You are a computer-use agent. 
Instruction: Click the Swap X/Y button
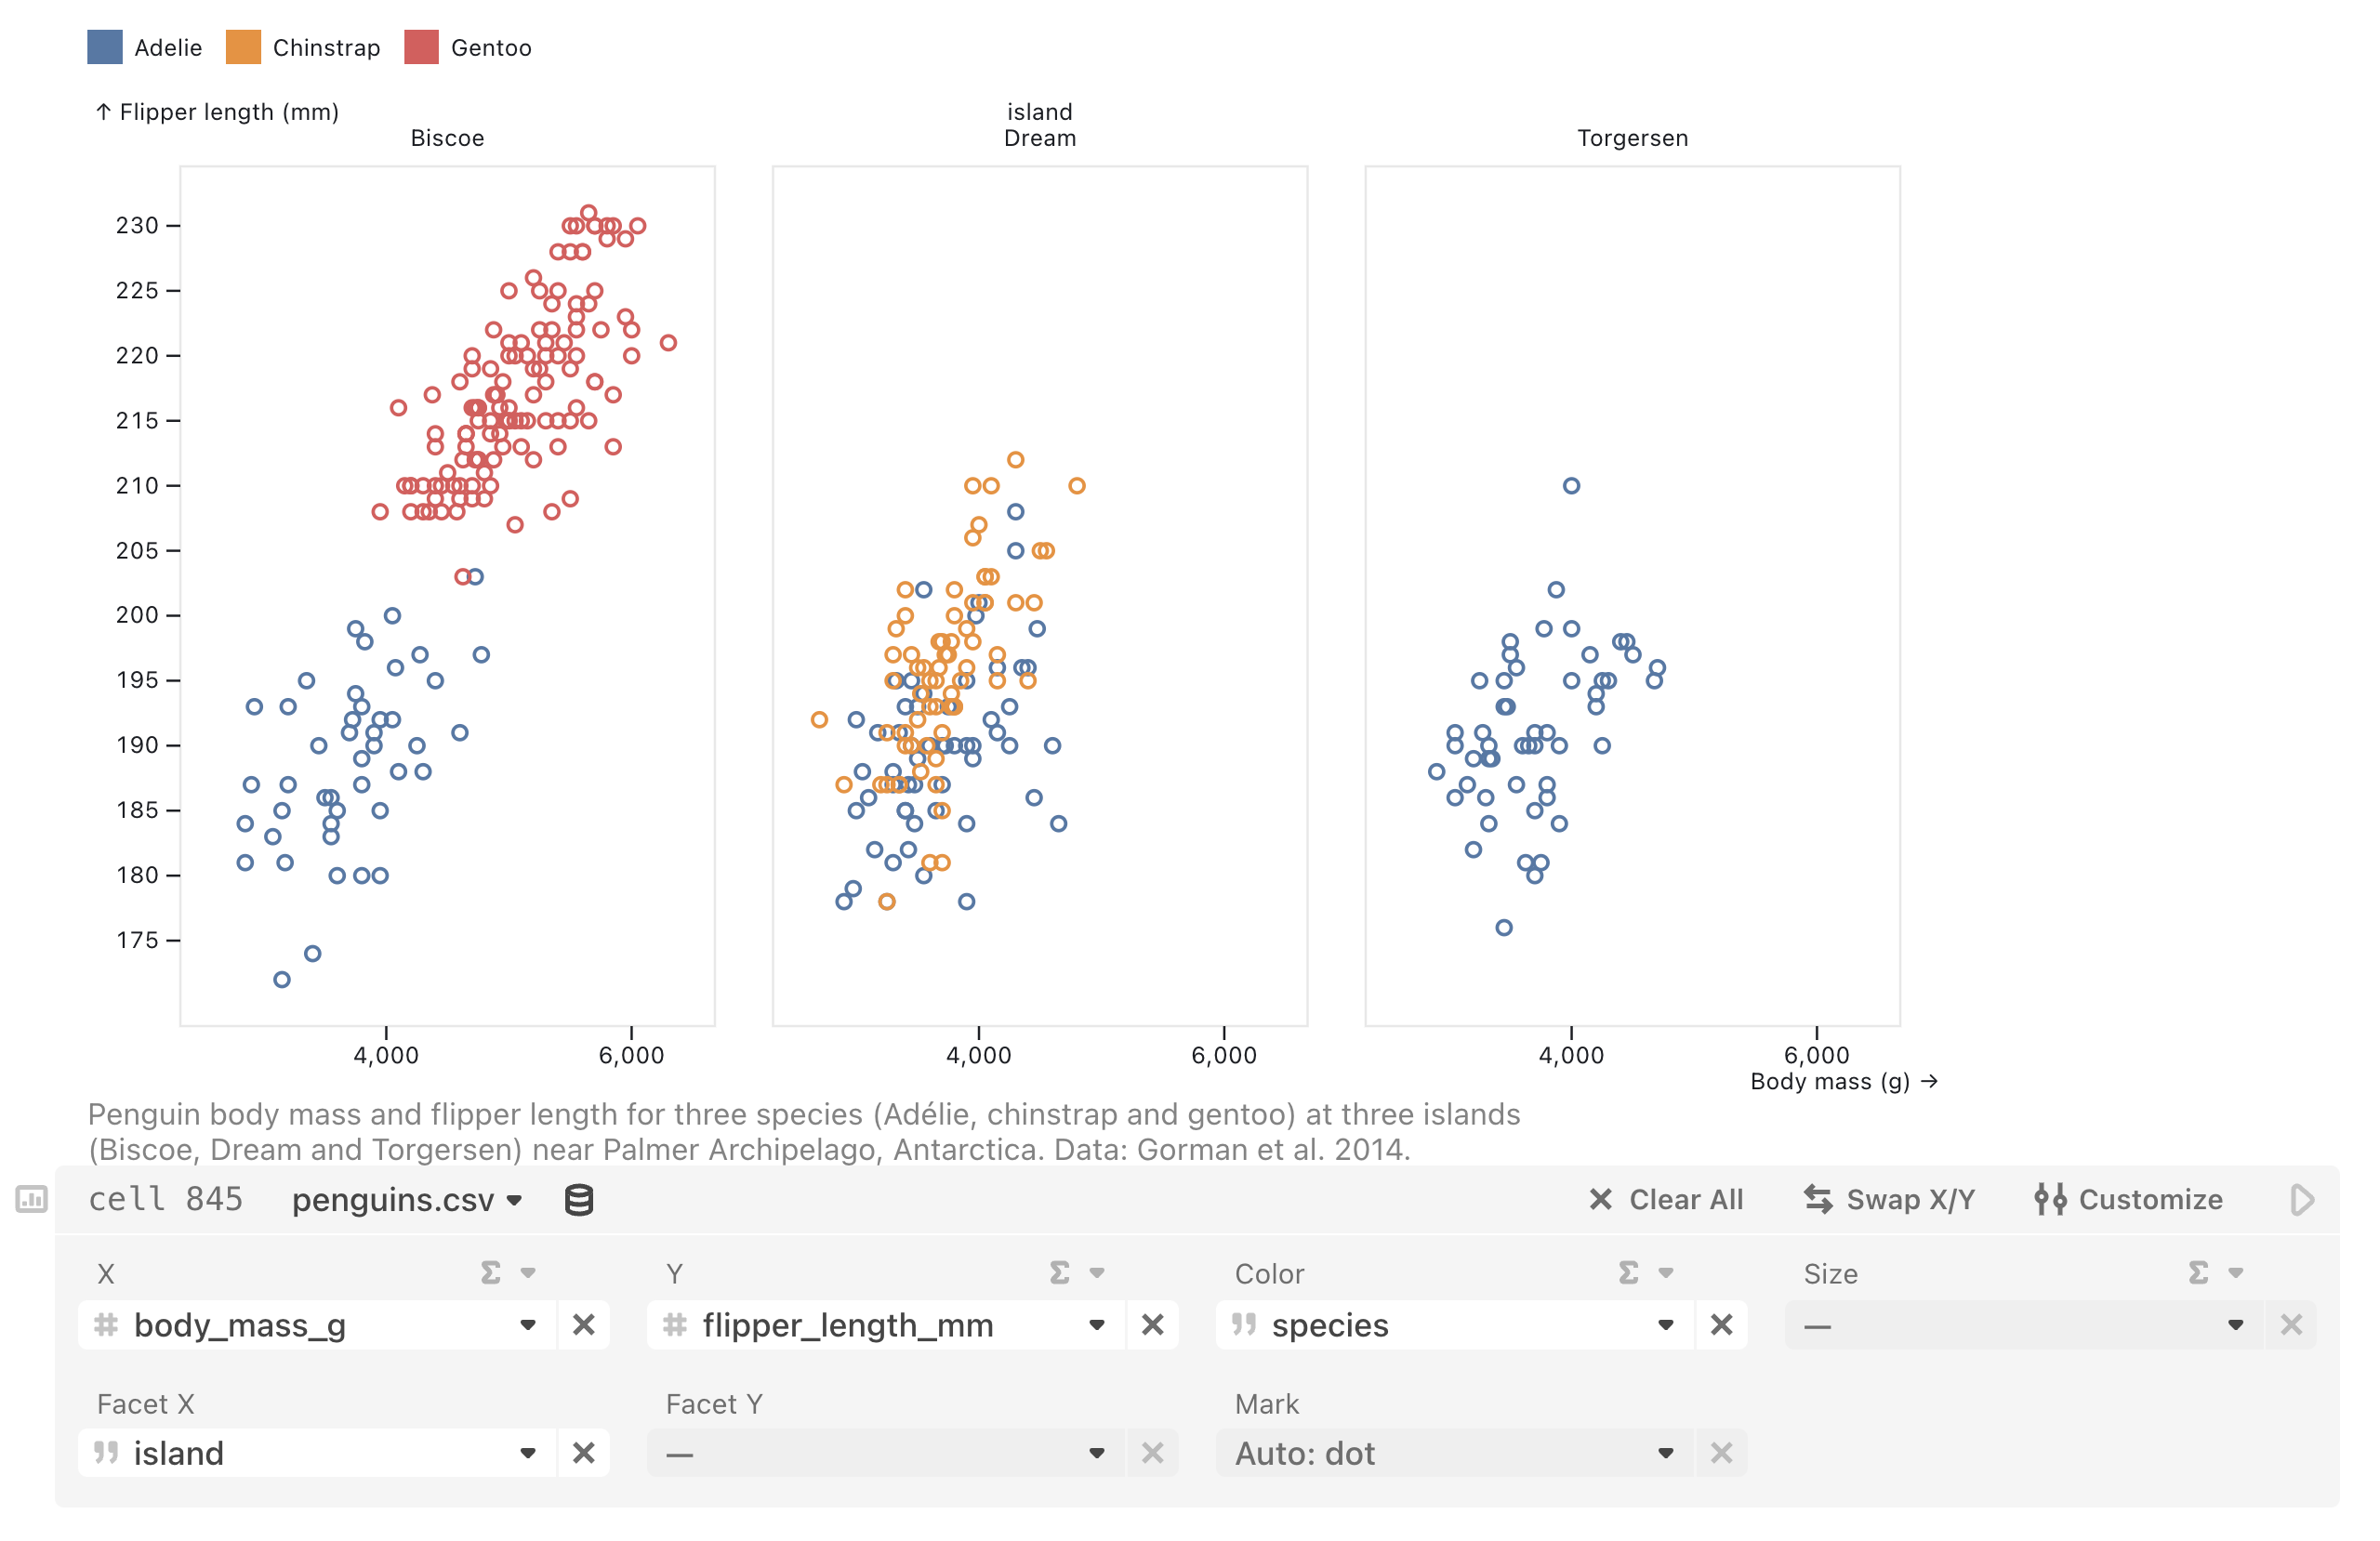(x=1887, y=1200)
